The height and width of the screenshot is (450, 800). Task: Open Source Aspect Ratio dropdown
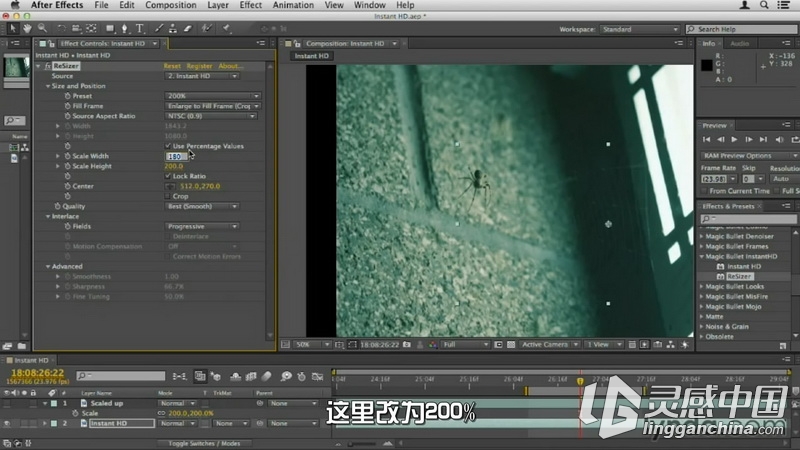(x=211, y=116)
